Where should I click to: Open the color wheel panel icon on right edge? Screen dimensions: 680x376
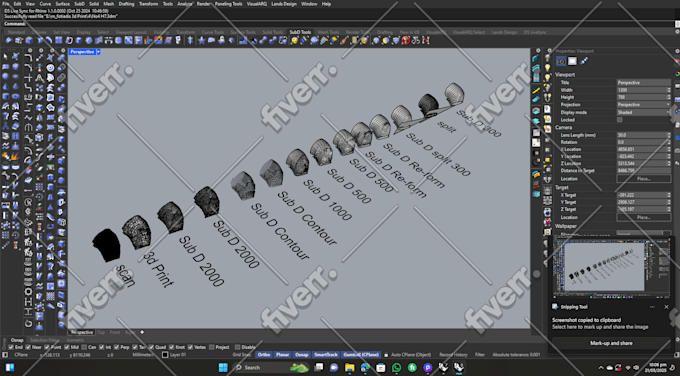pos(677,74)
